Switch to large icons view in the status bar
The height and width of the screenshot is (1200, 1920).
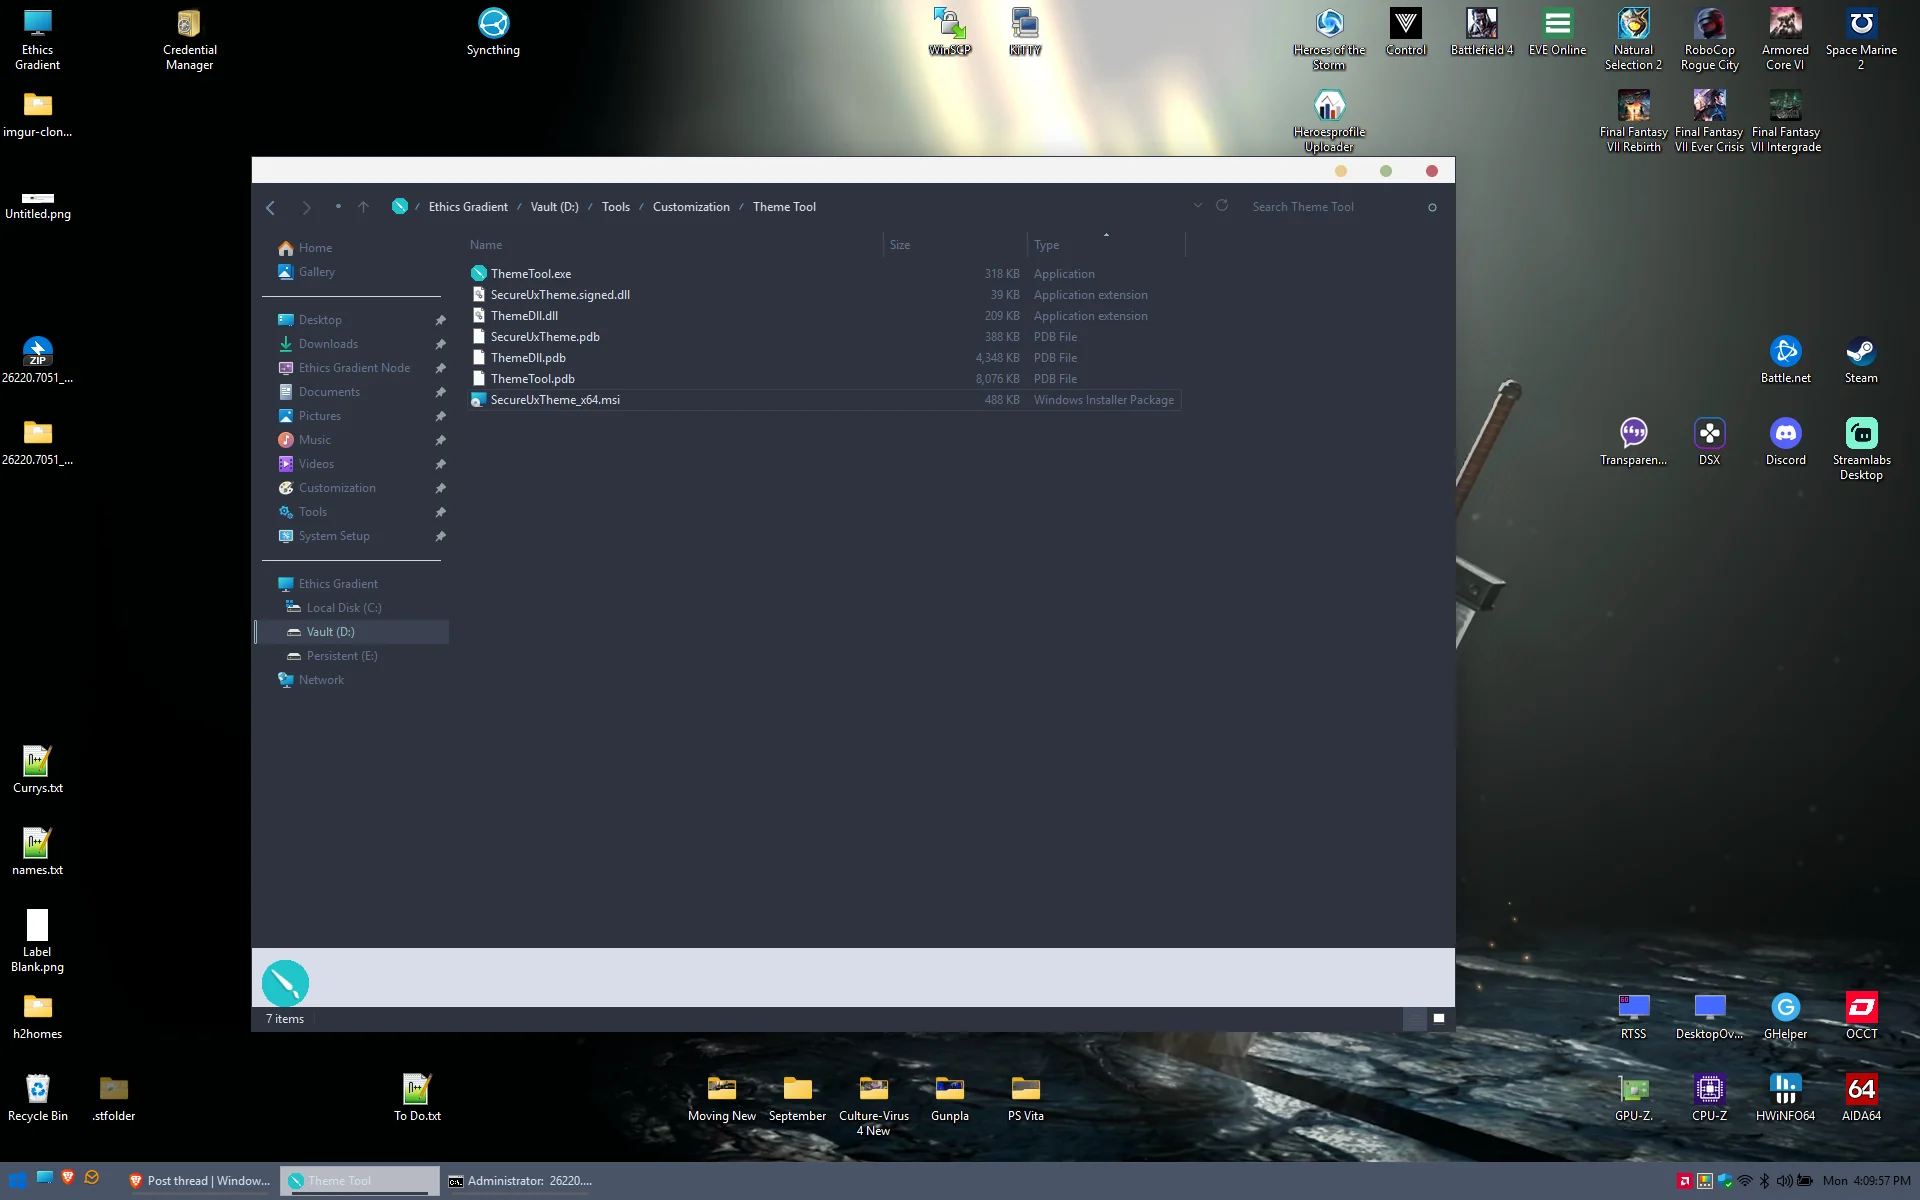coord(1439,1019)
